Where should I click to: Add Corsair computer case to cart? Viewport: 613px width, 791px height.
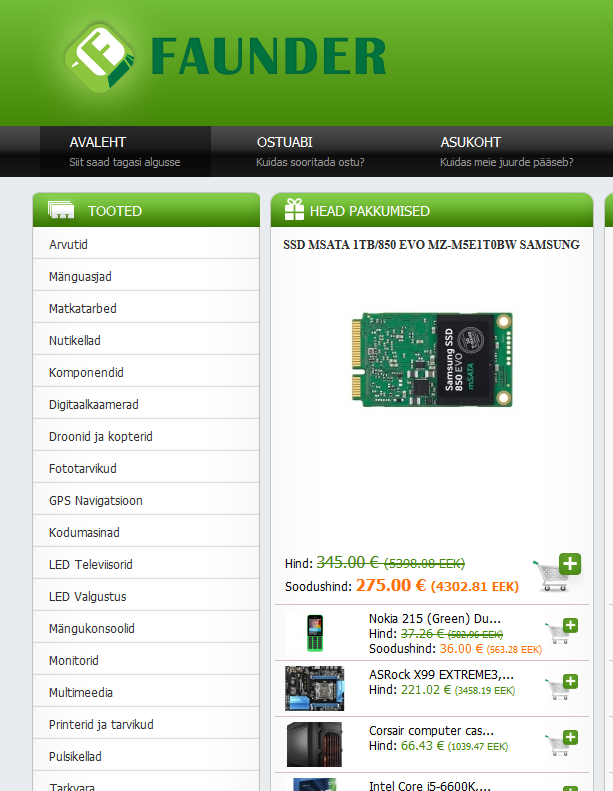point(562,743)
